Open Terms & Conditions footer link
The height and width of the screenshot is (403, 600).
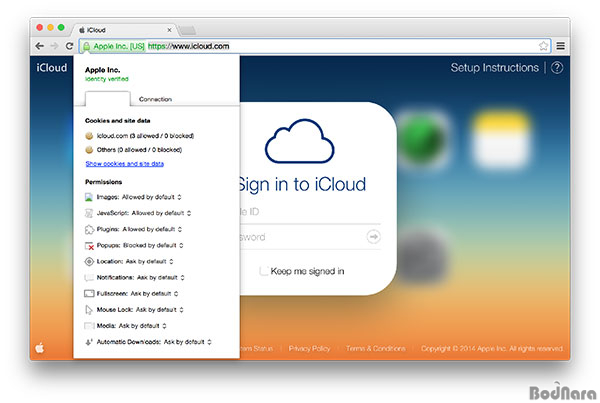point(375,348)
